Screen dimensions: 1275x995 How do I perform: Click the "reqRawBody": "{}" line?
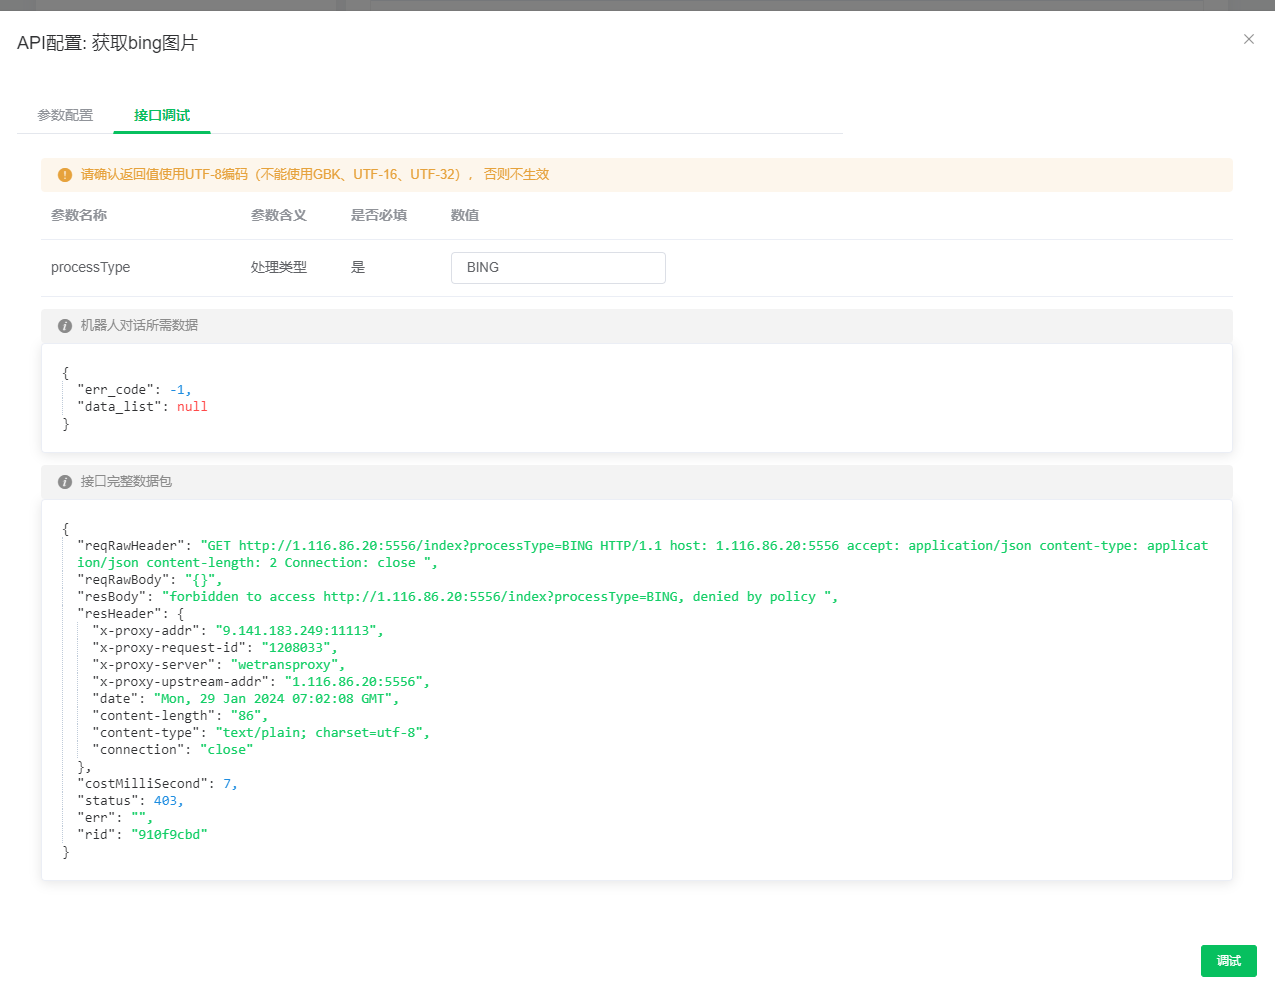click(150, 580)
